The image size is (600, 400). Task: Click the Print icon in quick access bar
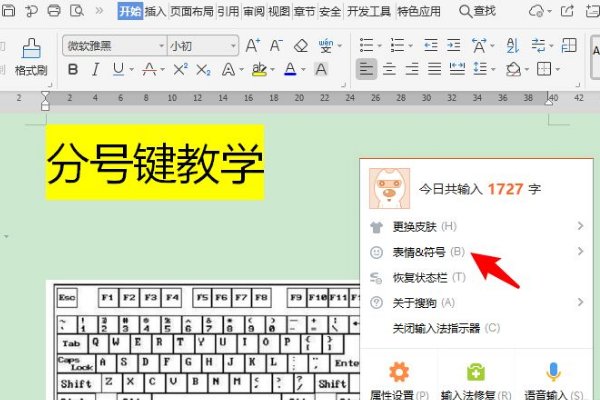[54, 10]
